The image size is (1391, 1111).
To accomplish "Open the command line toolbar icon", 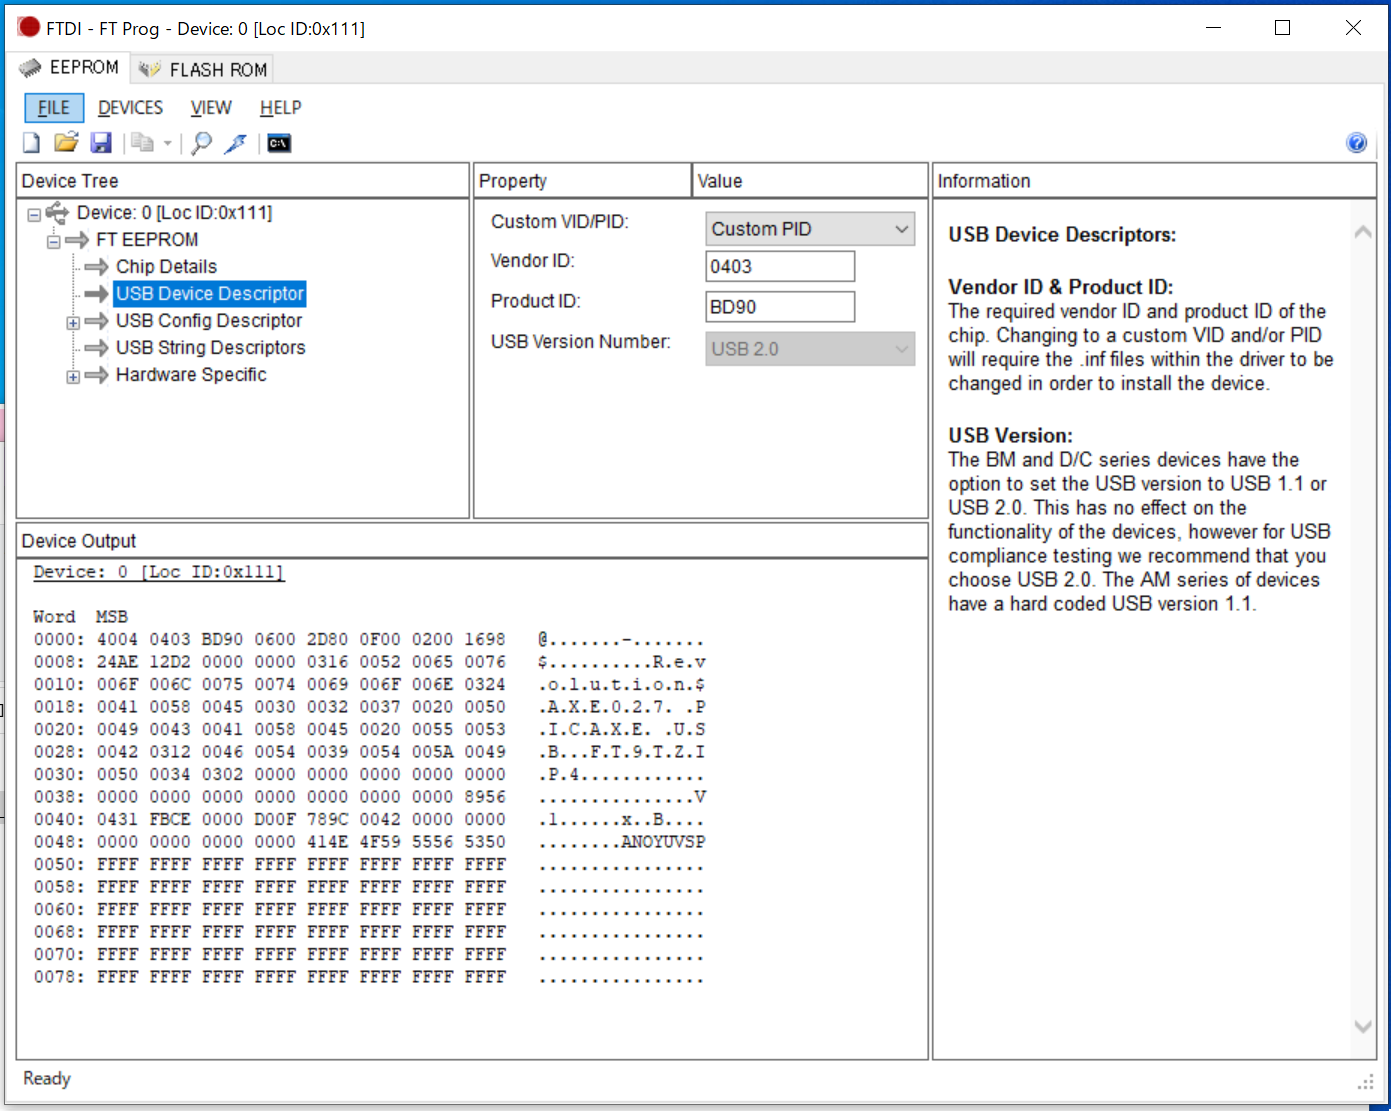I will [x=279, y=143].
